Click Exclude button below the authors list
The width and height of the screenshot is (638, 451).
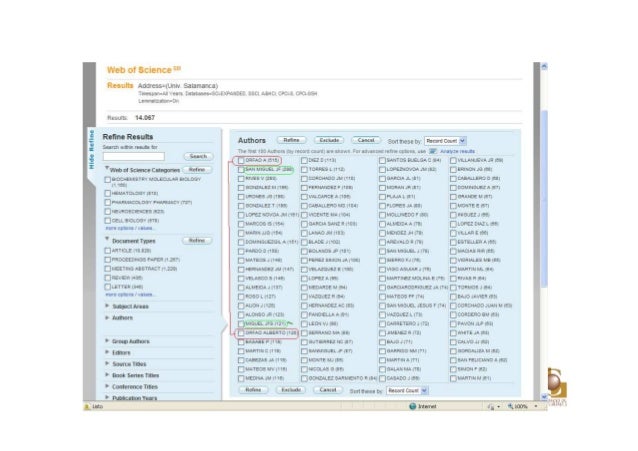(x=291, y=390)
